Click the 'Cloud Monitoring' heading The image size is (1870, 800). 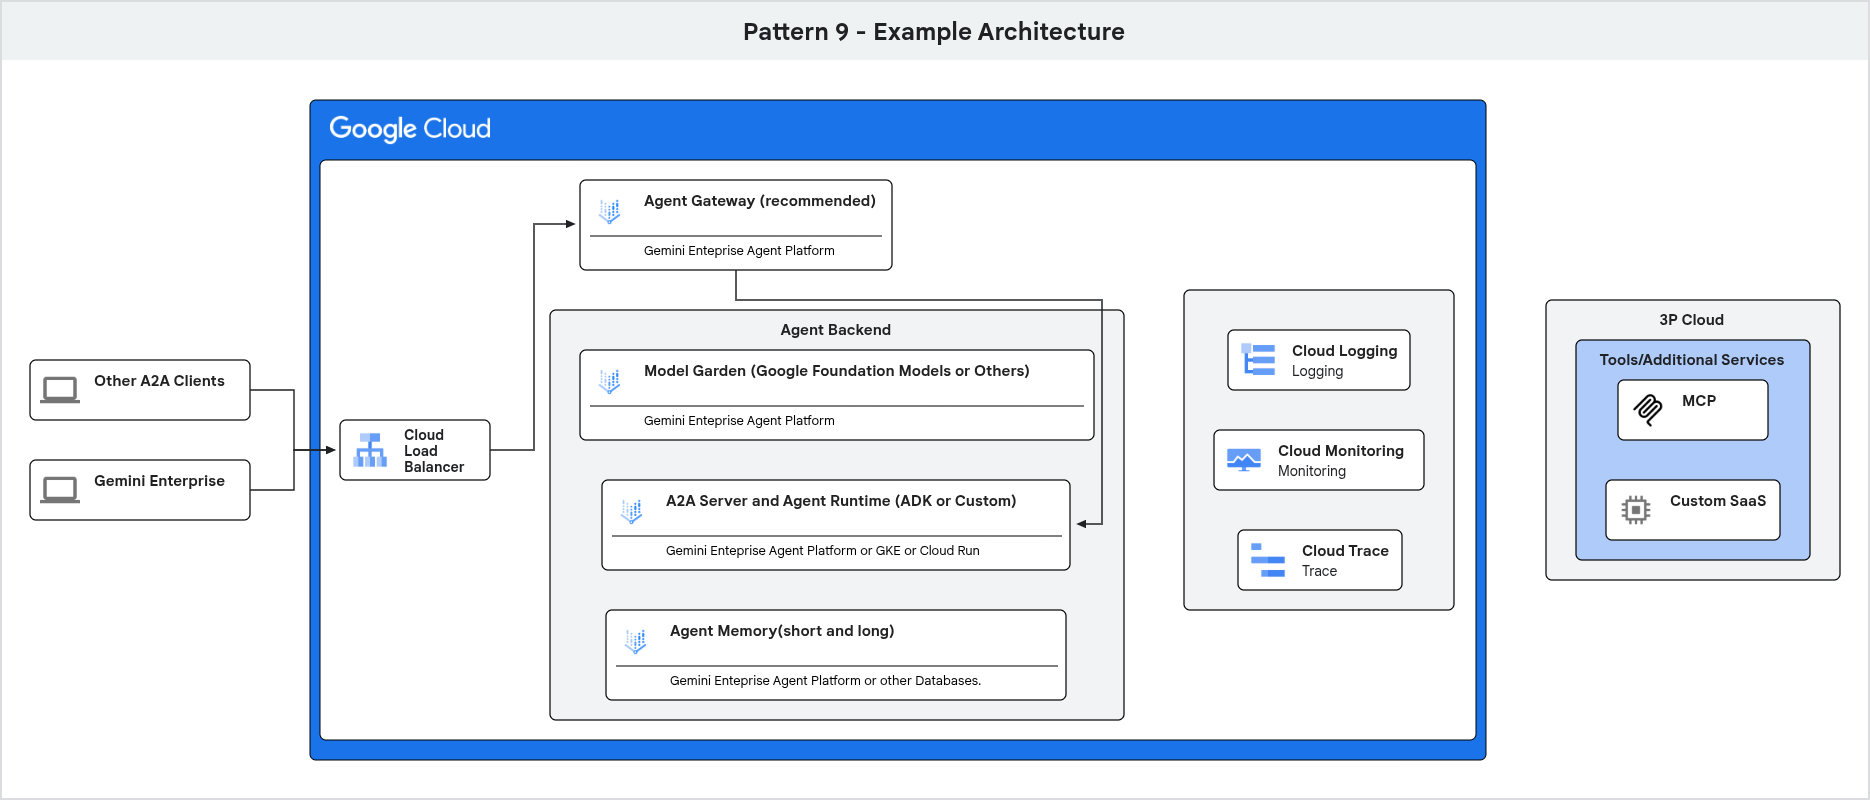point(1341,451)
